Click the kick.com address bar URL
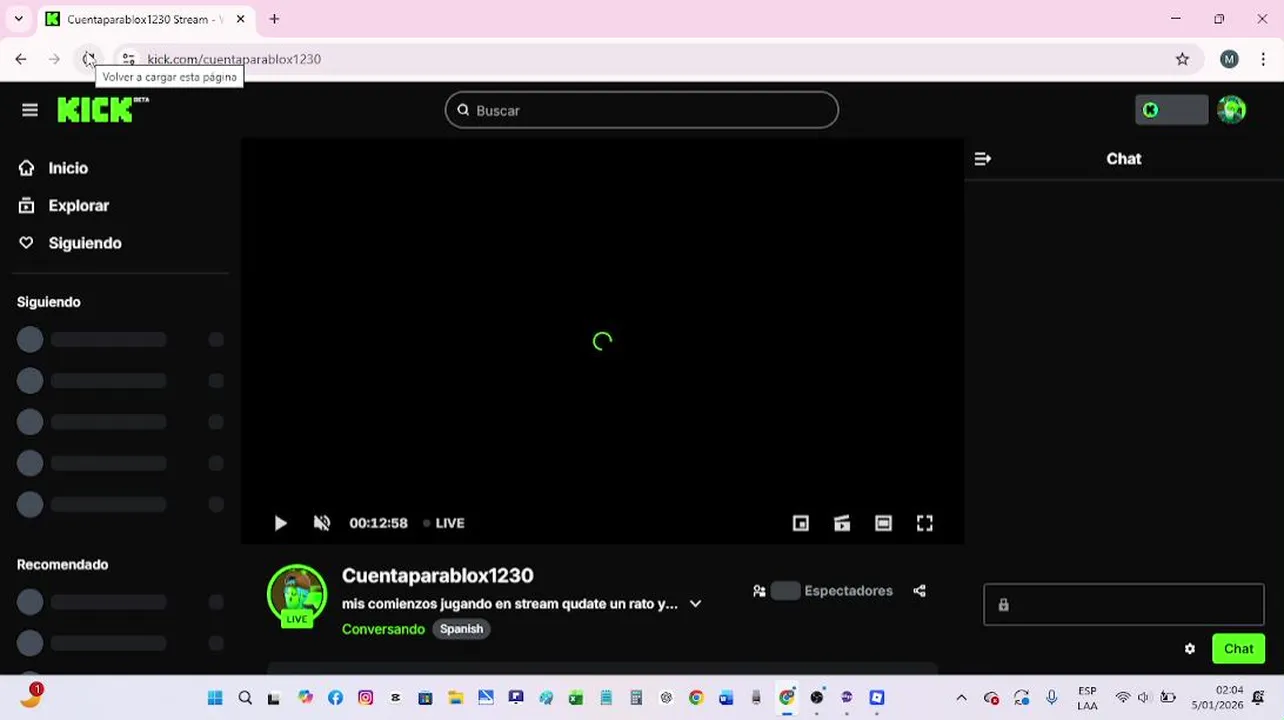This screenshot has width=1284, height=720. [x=234, y=59]
